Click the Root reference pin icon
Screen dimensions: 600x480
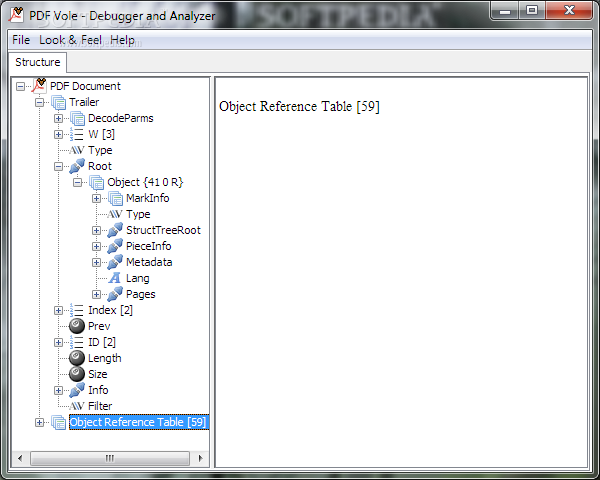(77, 166)
